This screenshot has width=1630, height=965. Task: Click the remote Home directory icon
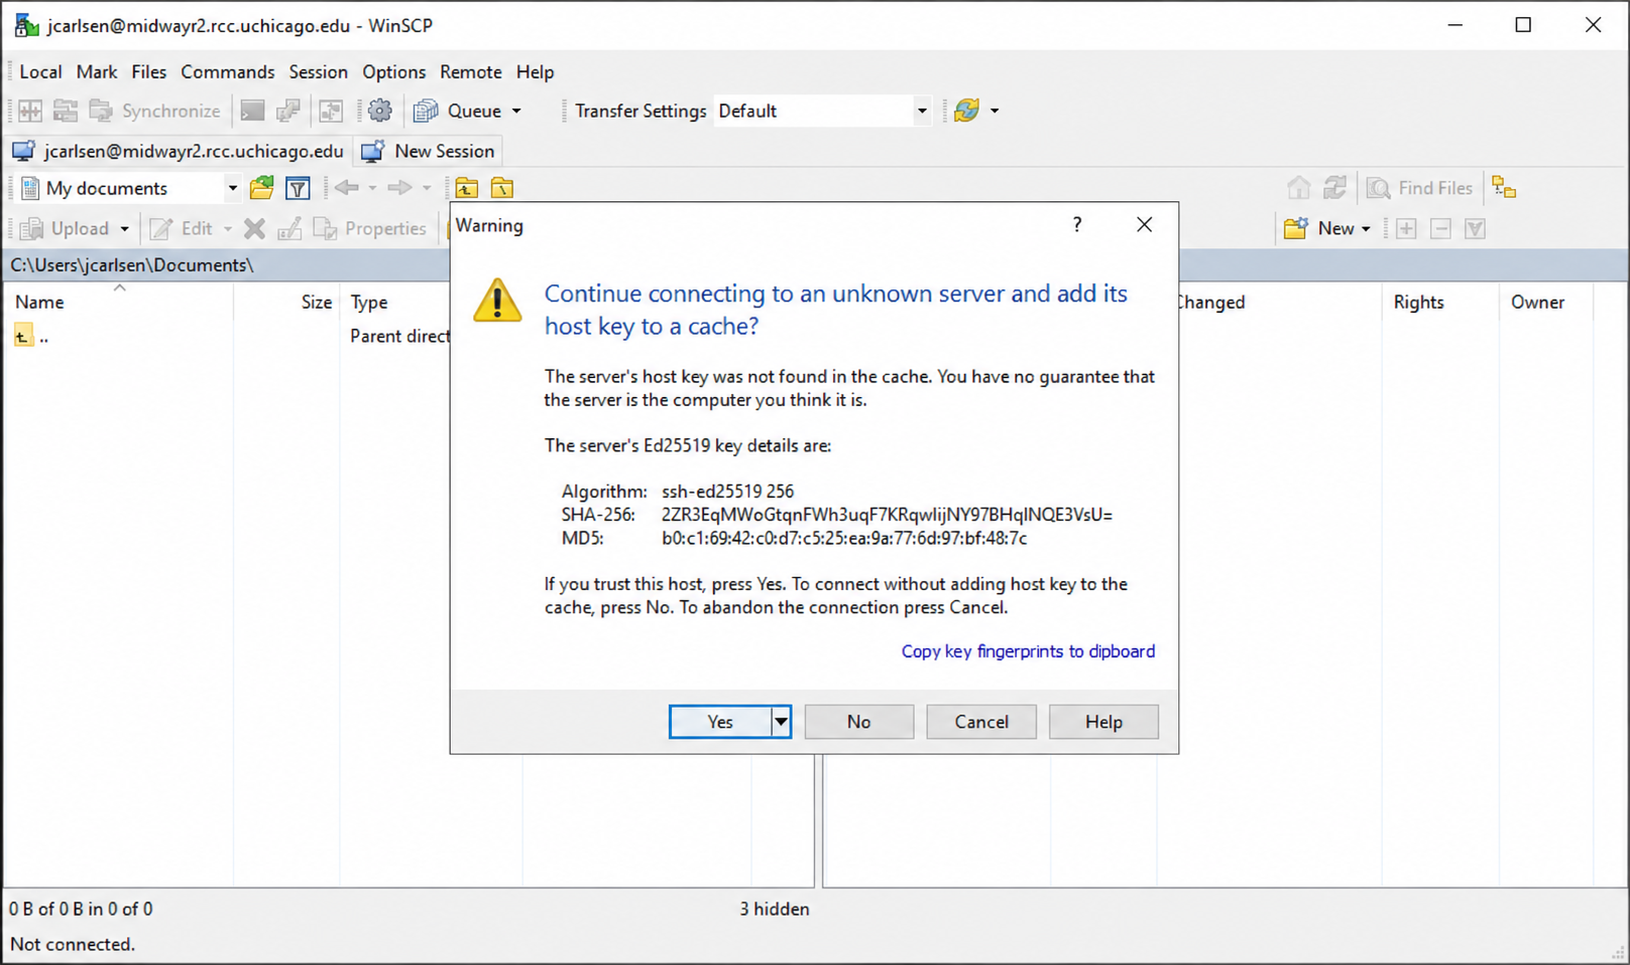[x=1298, y=188]
